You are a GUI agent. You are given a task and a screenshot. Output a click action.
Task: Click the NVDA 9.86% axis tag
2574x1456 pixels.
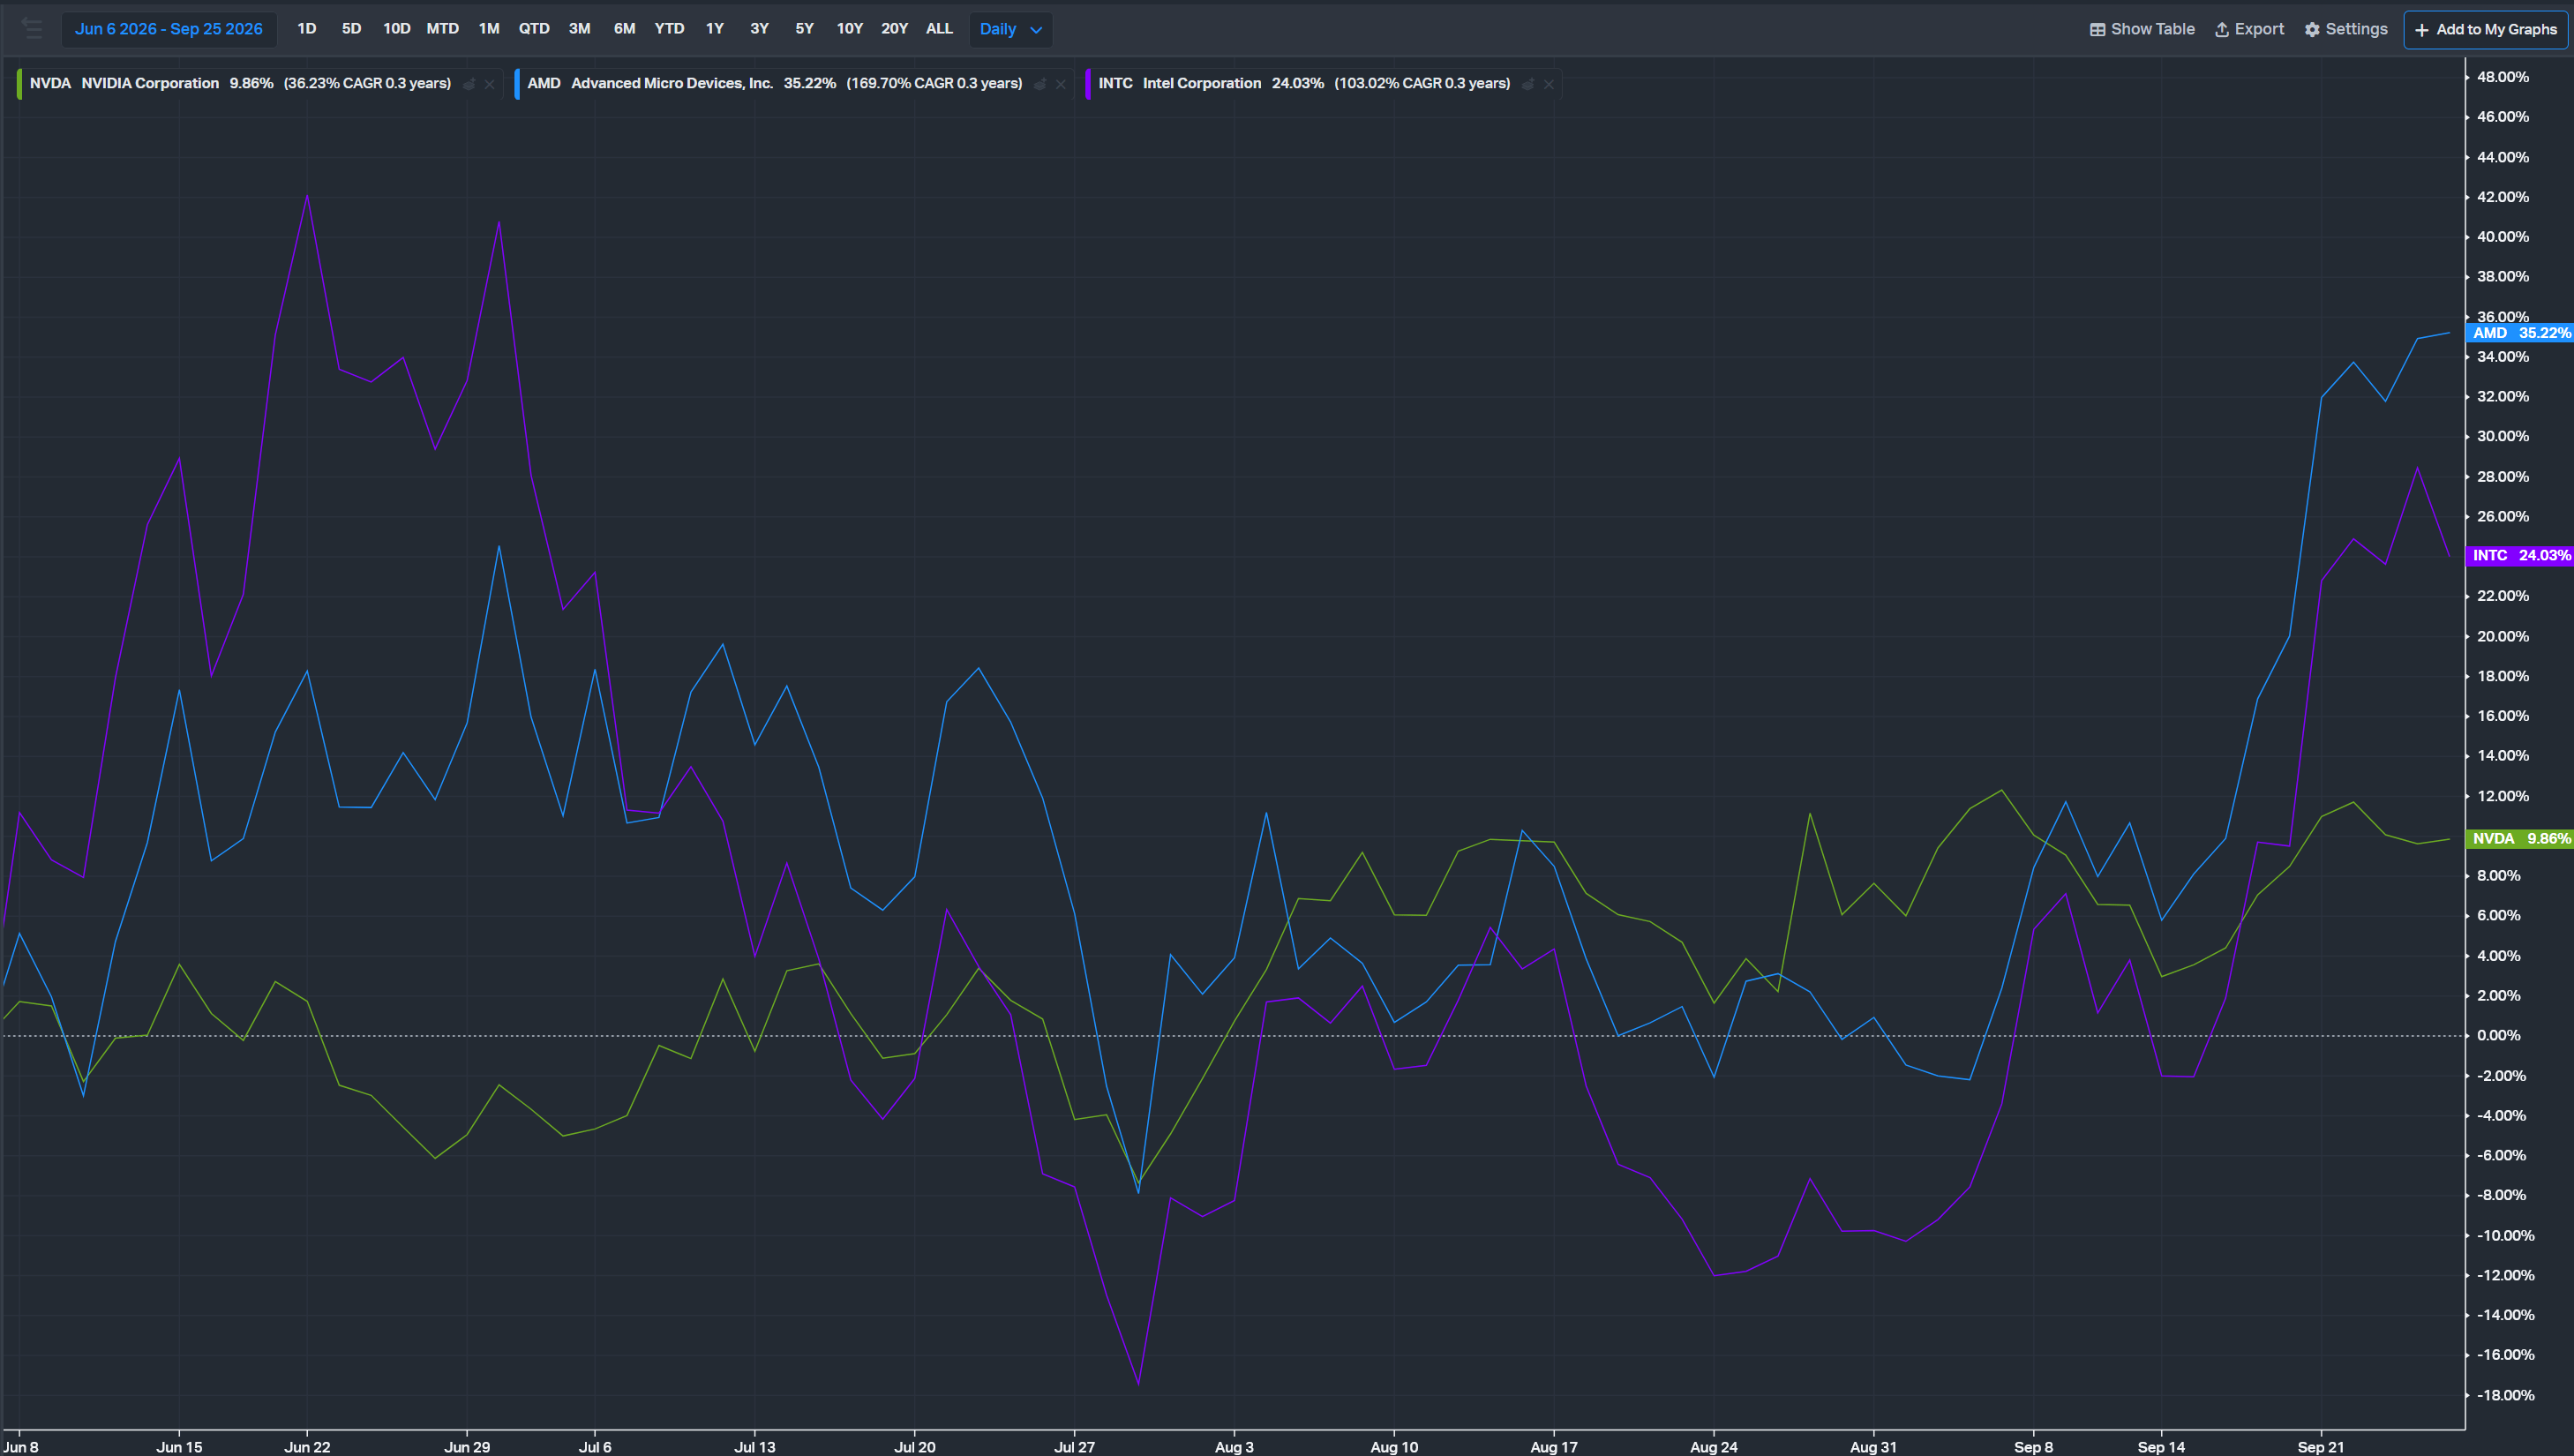[x=2520, y=839]
